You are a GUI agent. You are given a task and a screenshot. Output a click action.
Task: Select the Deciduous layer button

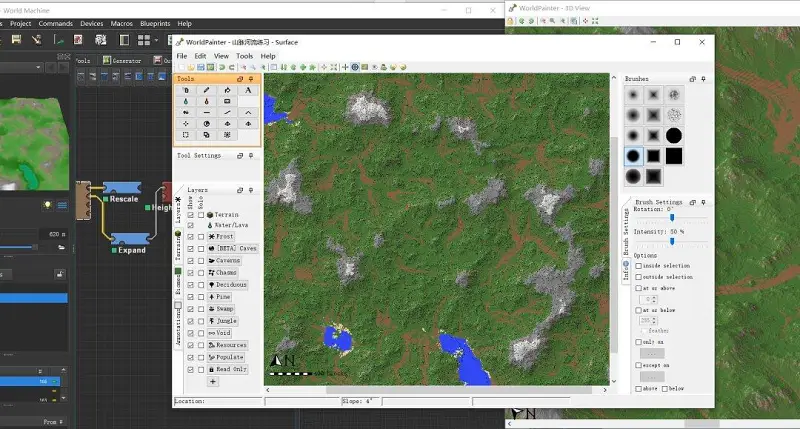click(228, 285)
